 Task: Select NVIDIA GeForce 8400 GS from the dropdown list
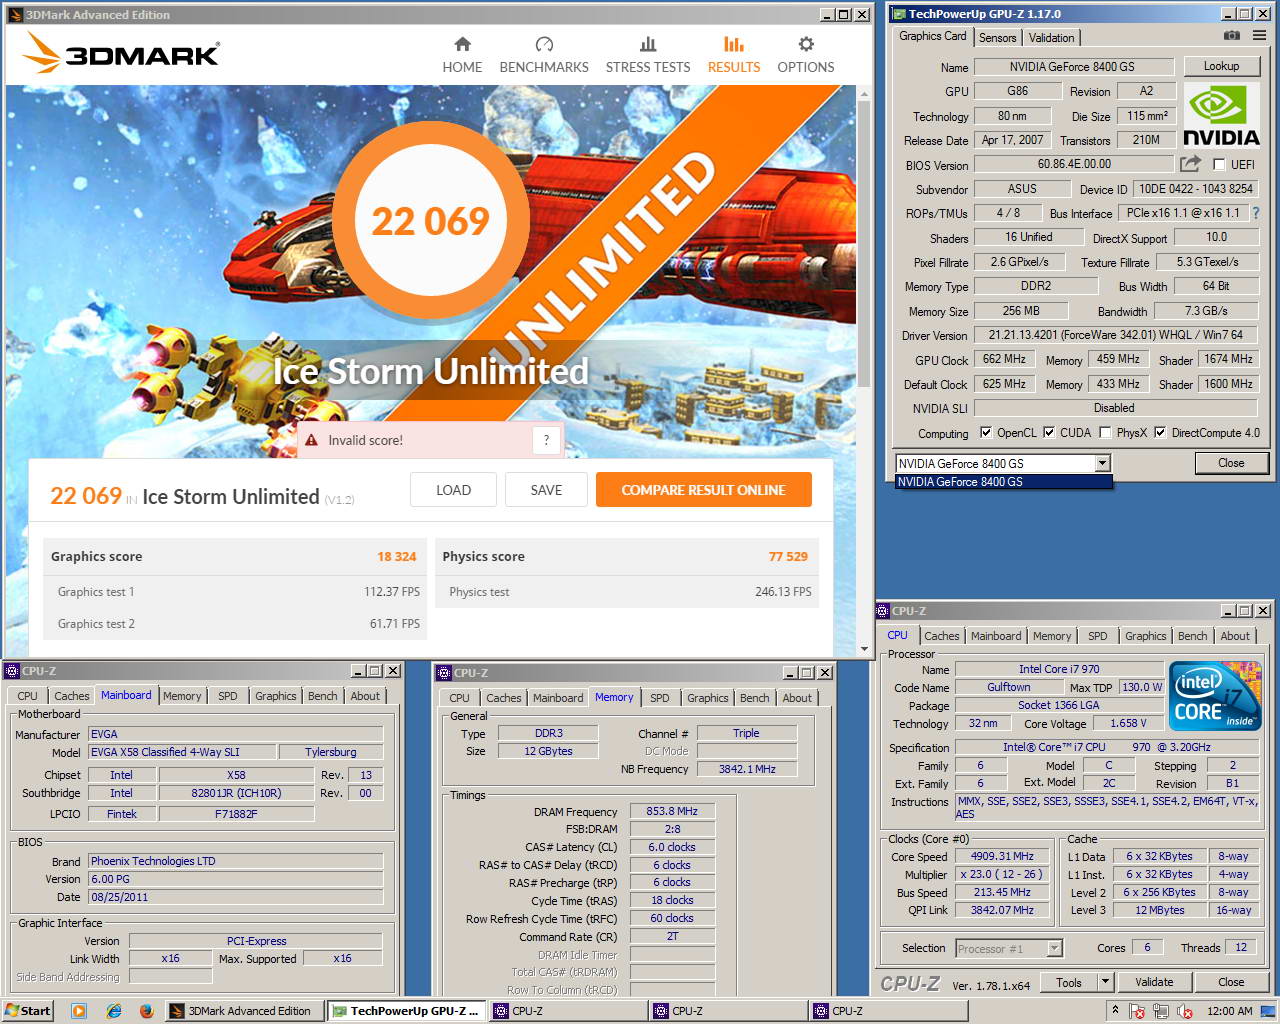[x=1003, y=482]
